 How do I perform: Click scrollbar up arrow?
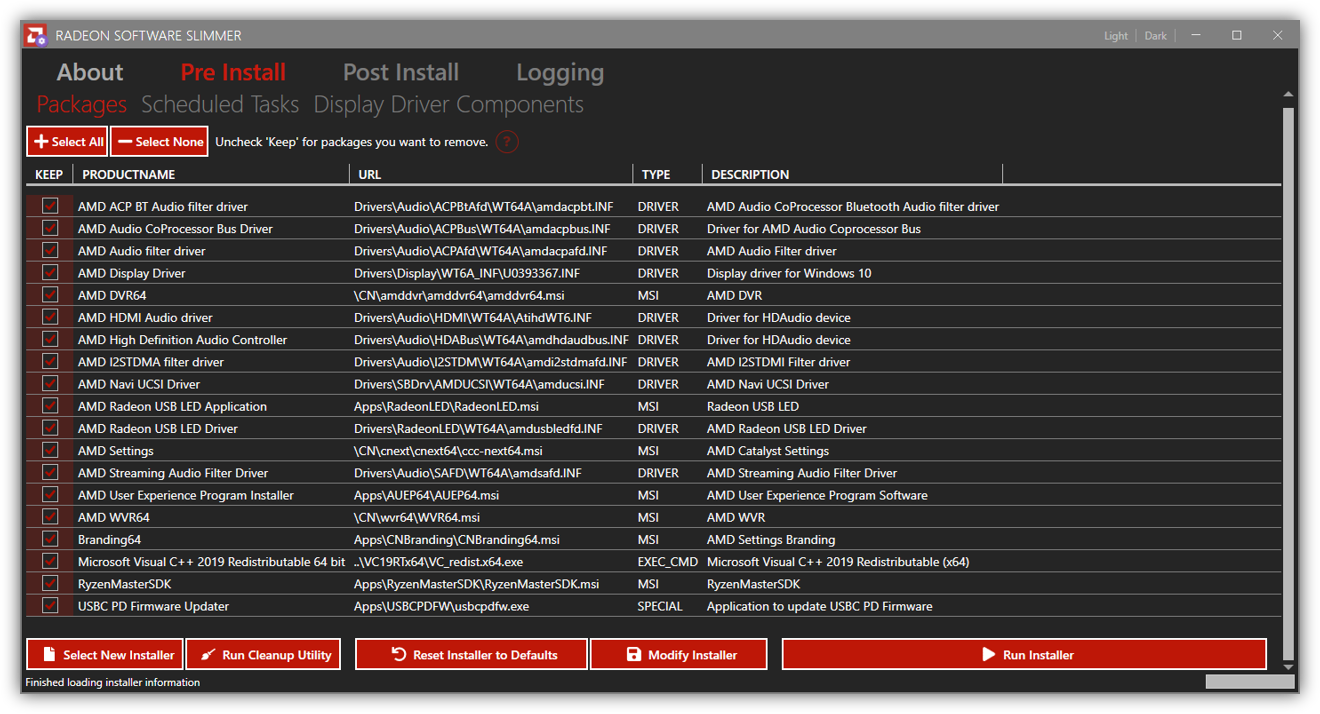[1288, 95]
